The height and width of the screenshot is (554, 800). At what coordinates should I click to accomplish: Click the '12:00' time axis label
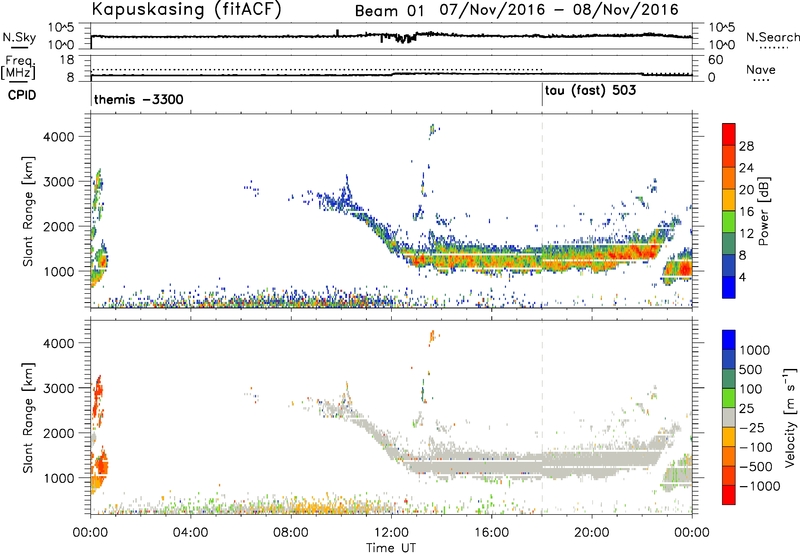point(391,533)
